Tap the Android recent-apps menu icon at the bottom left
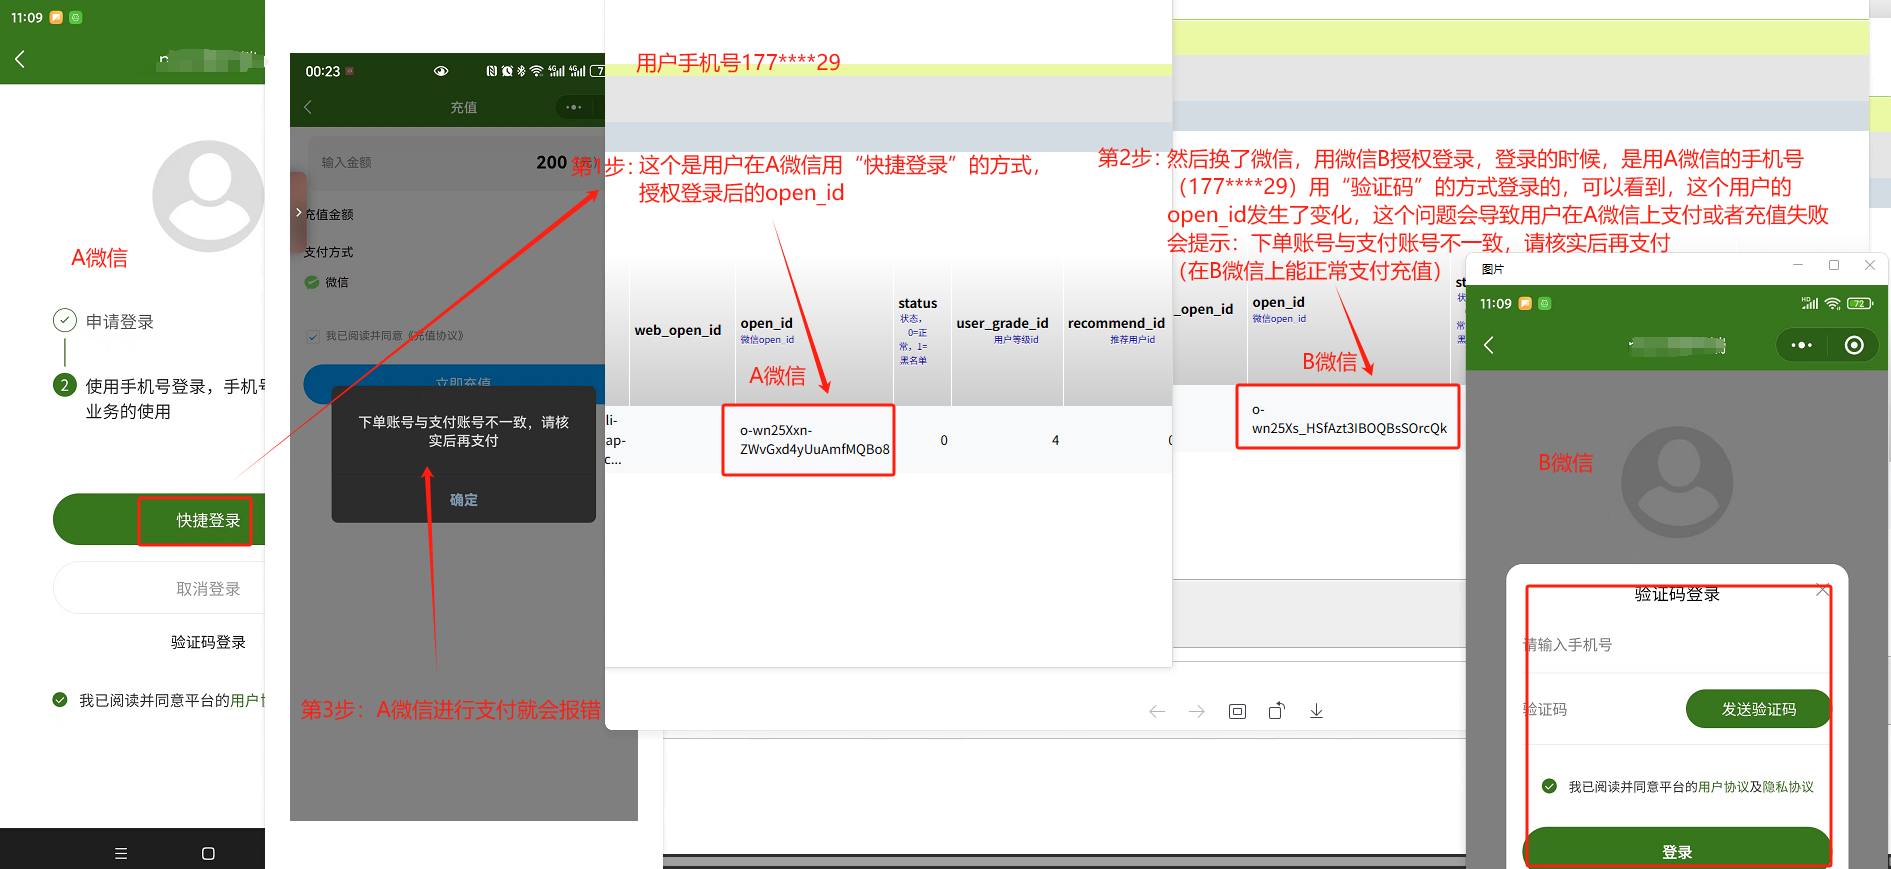 pos(121,853)
